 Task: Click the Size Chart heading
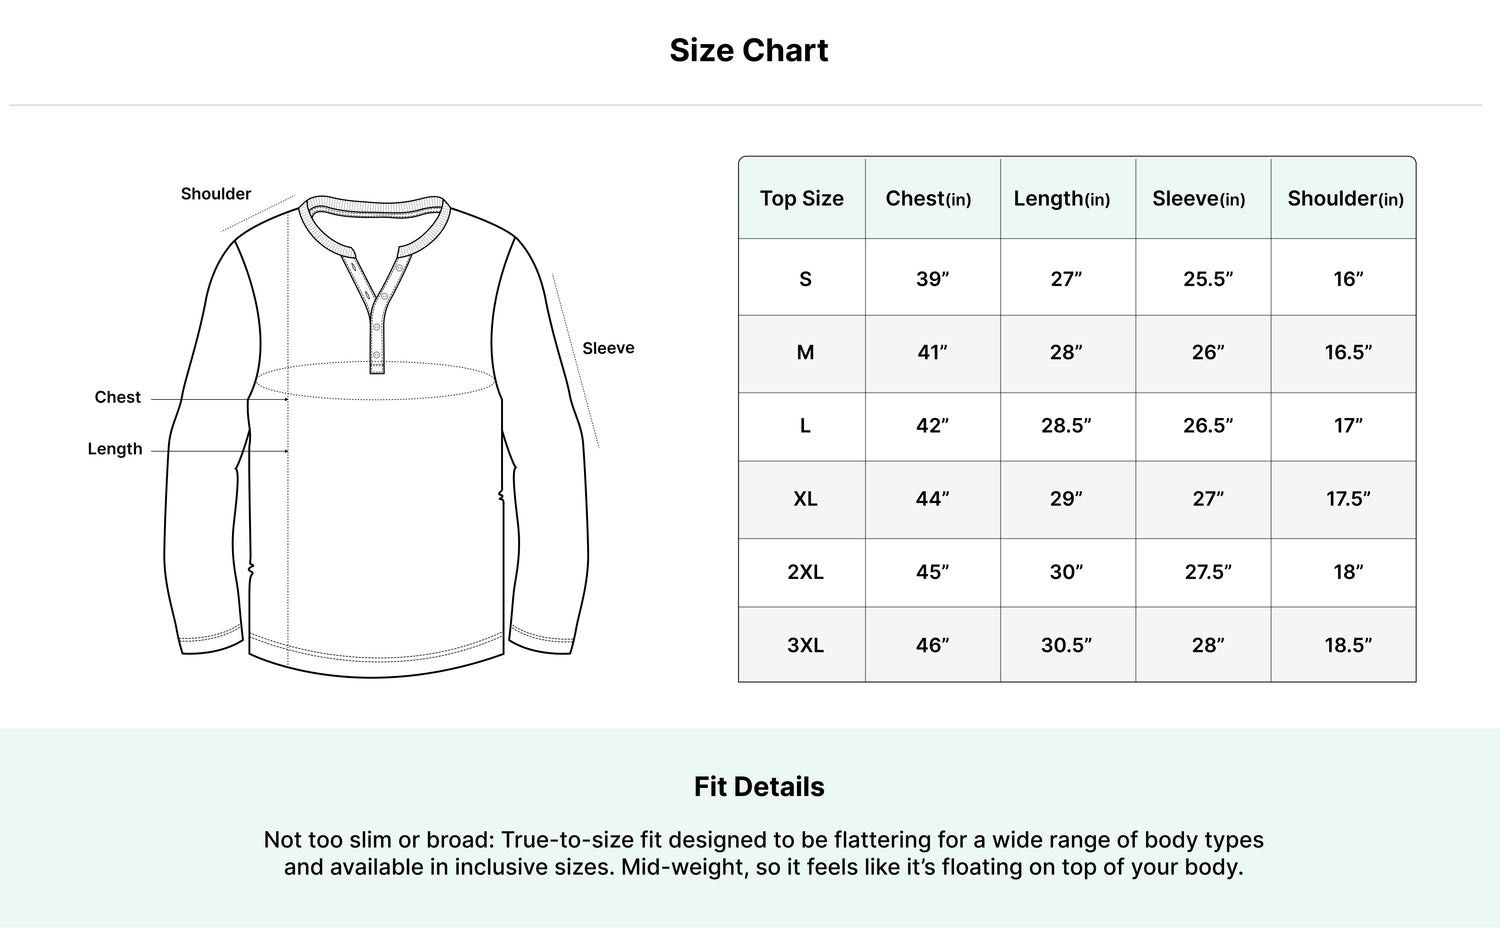pos(749,50)
